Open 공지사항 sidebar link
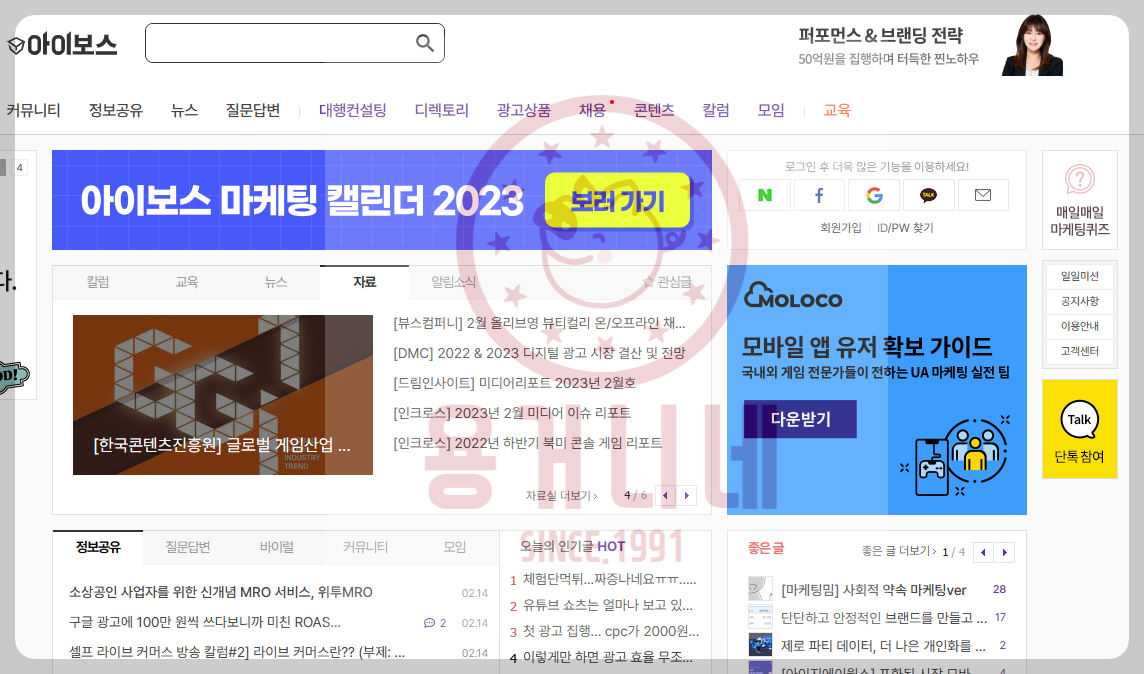Screen dimensions: 1144x674 (1080, 301)
